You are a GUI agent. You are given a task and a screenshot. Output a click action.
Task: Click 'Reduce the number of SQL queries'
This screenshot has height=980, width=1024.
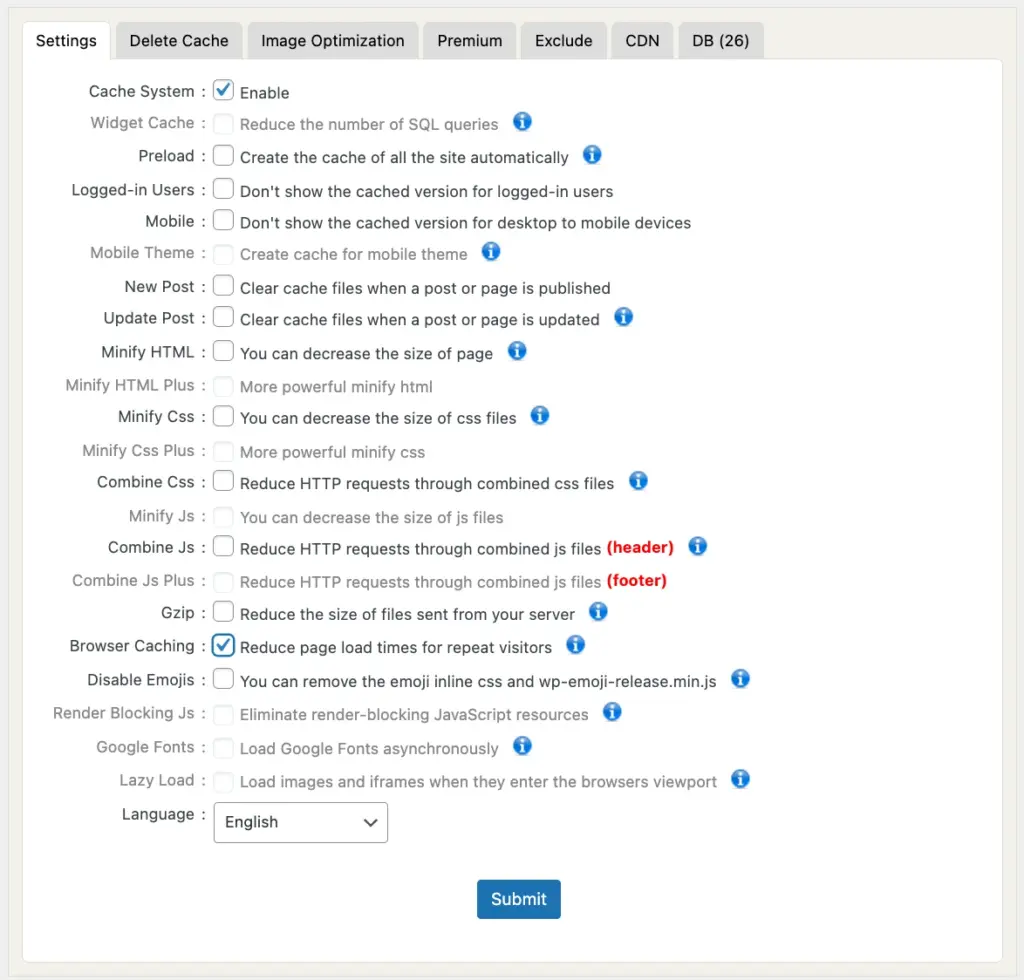click(x=369, y=124)
